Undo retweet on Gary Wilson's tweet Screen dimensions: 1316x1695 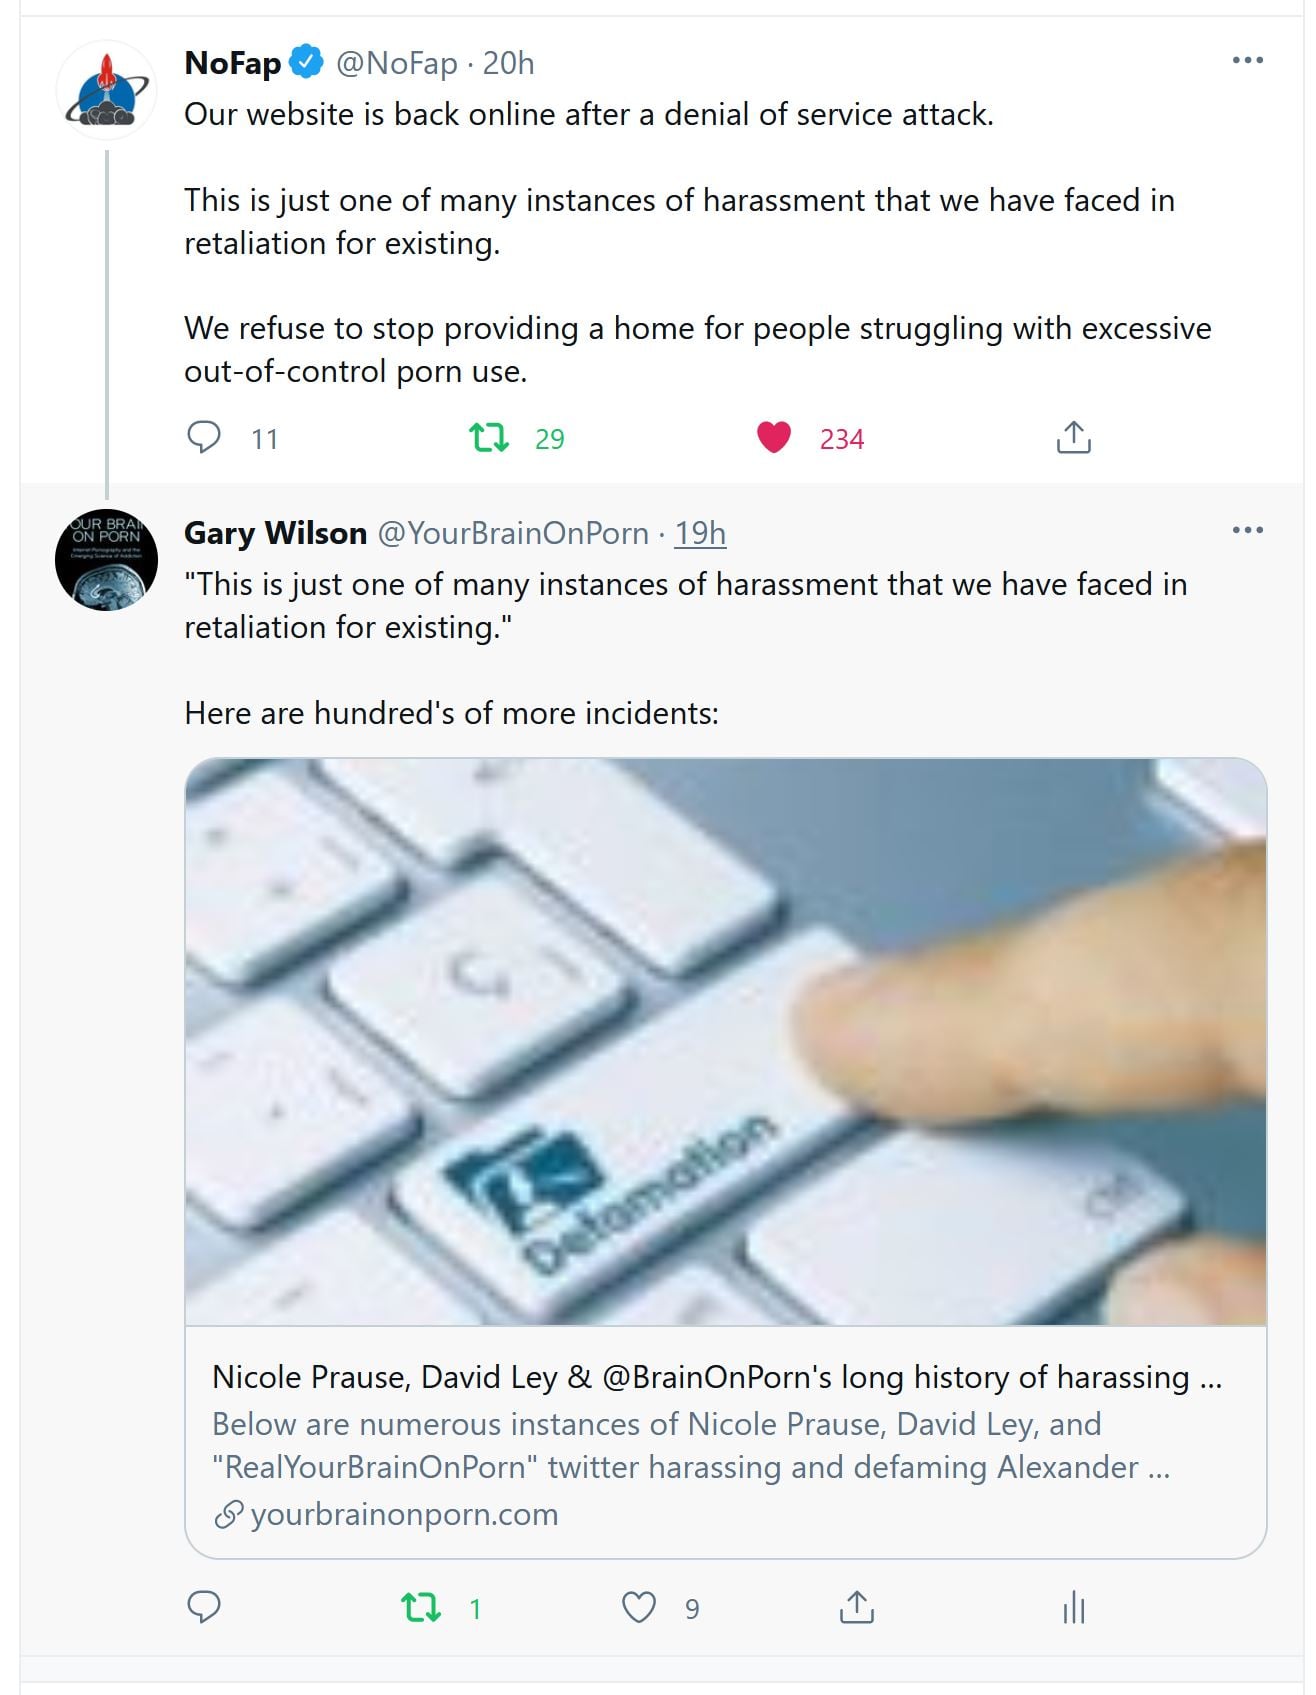[x=421, y=1607]
